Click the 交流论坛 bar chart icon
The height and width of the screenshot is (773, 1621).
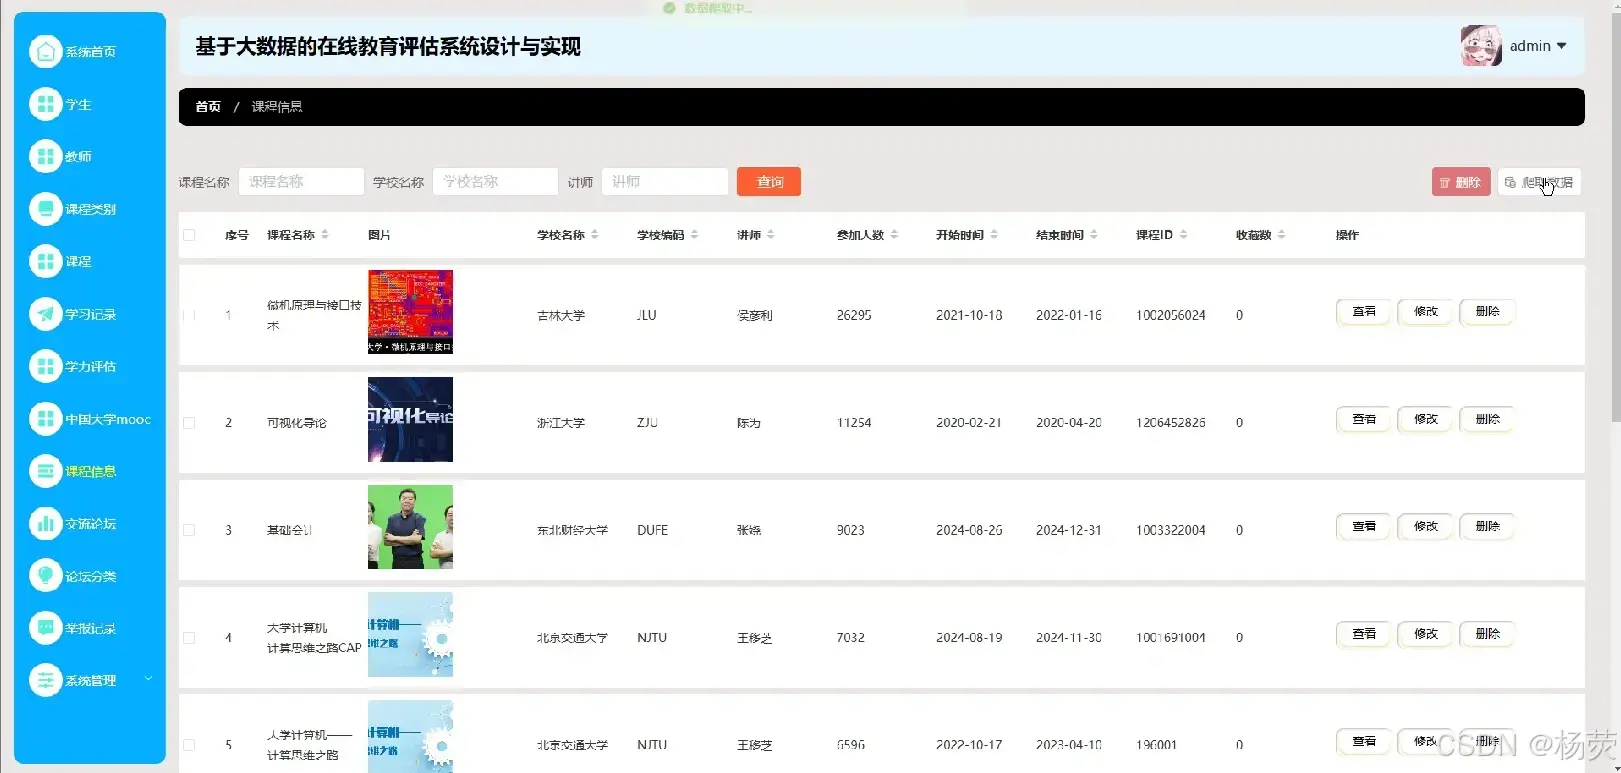coord(45,523)
